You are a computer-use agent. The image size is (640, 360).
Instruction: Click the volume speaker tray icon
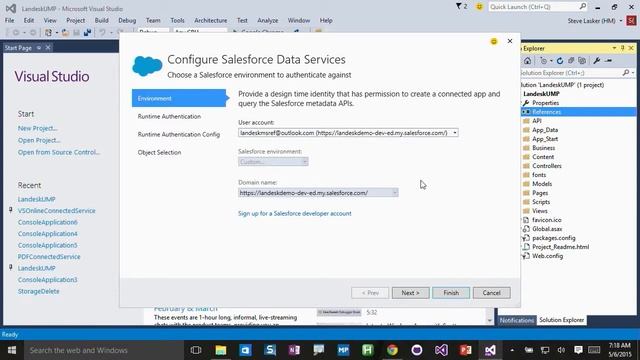(x=562, y=350)
